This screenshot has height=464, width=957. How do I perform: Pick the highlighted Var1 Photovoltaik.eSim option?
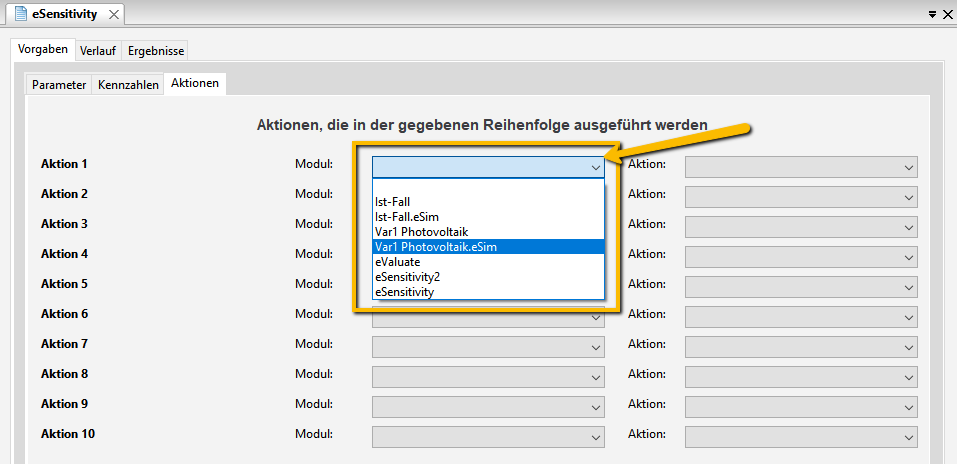488,246
